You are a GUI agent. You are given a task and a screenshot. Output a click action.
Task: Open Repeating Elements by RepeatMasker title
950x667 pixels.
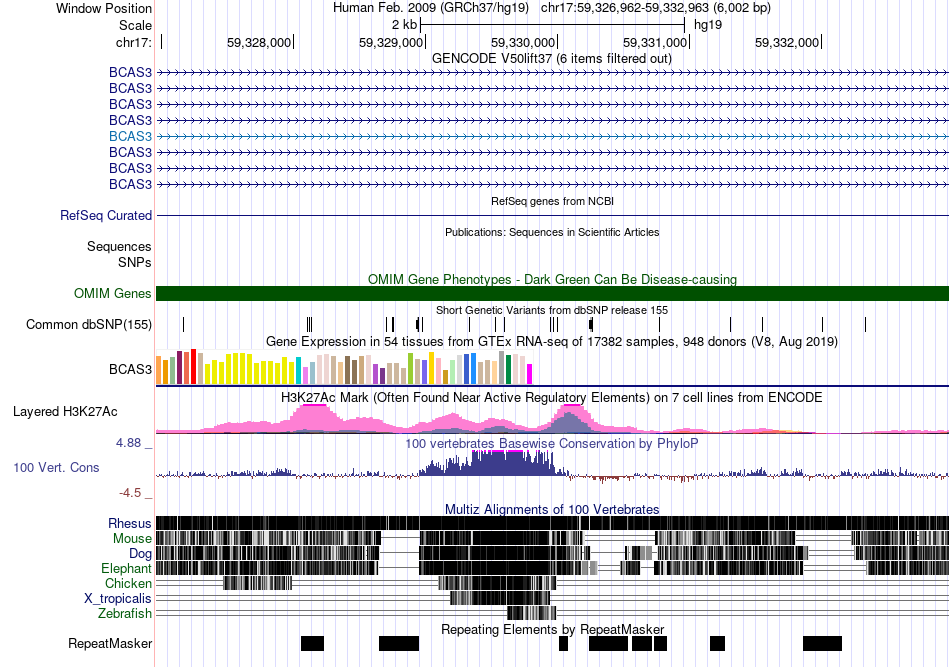coord(552,629)
